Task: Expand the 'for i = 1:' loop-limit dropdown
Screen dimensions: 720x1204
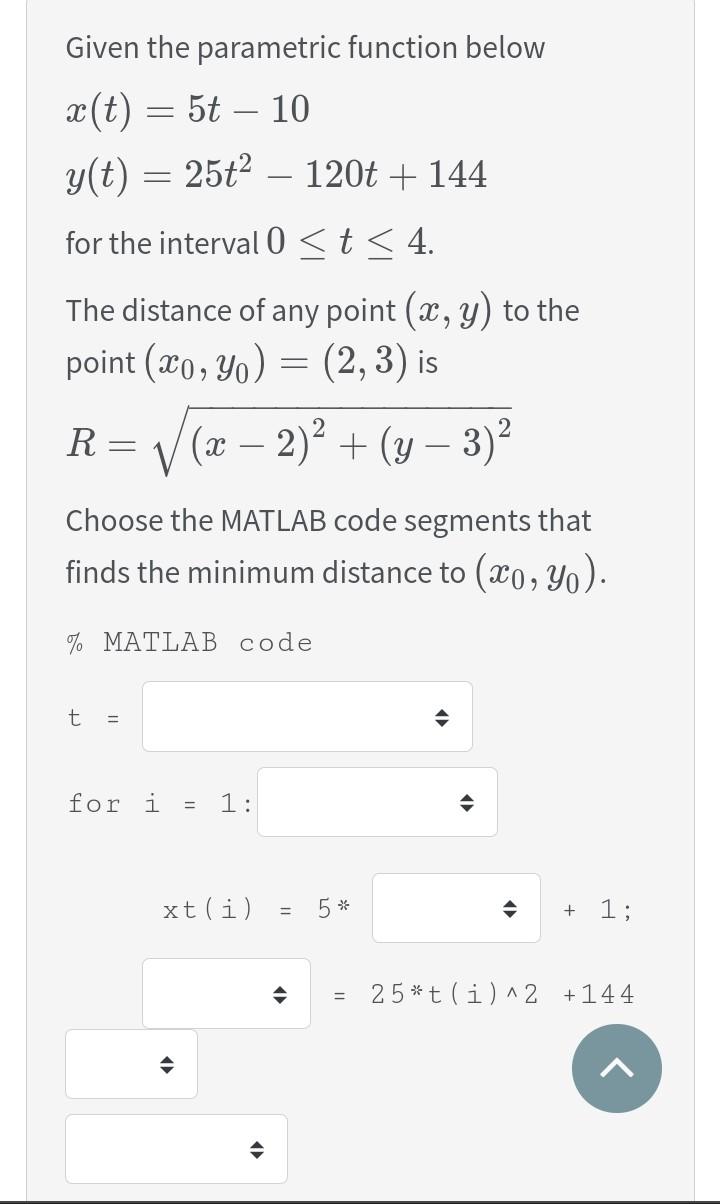Action: tap(377, 802)
